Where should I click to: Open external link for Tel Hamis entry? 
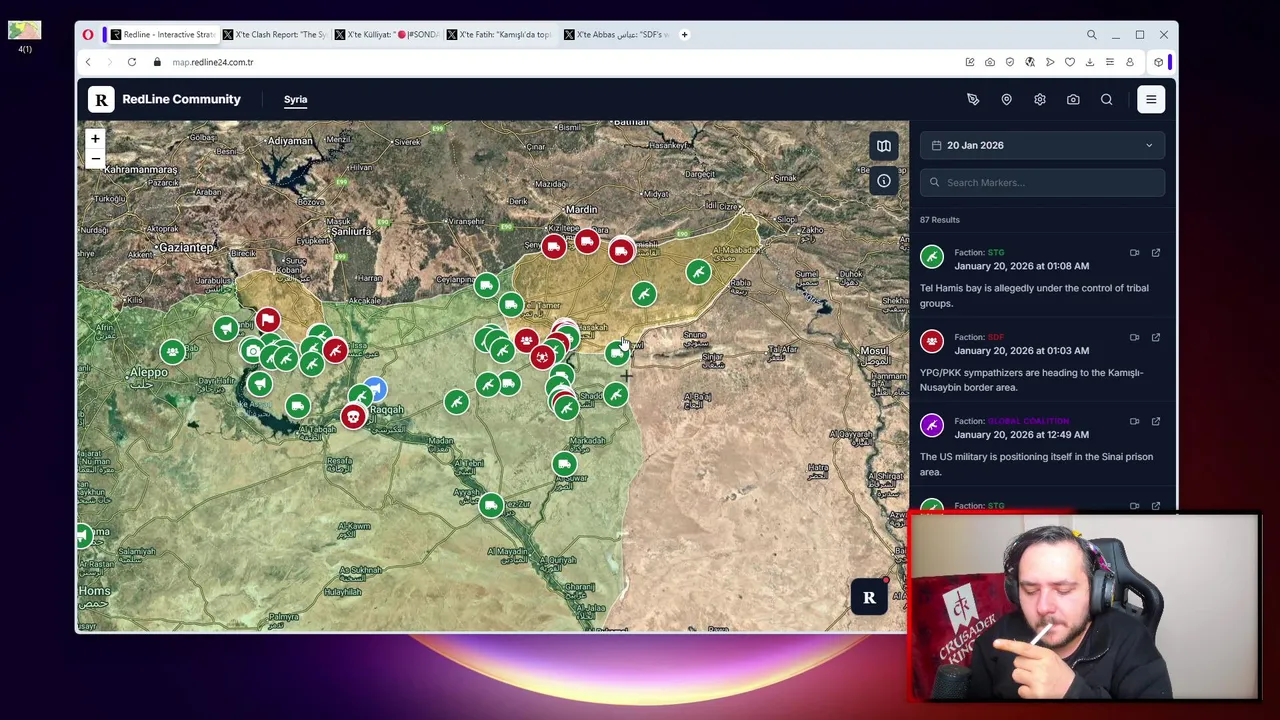click(x=1155, y=253)
